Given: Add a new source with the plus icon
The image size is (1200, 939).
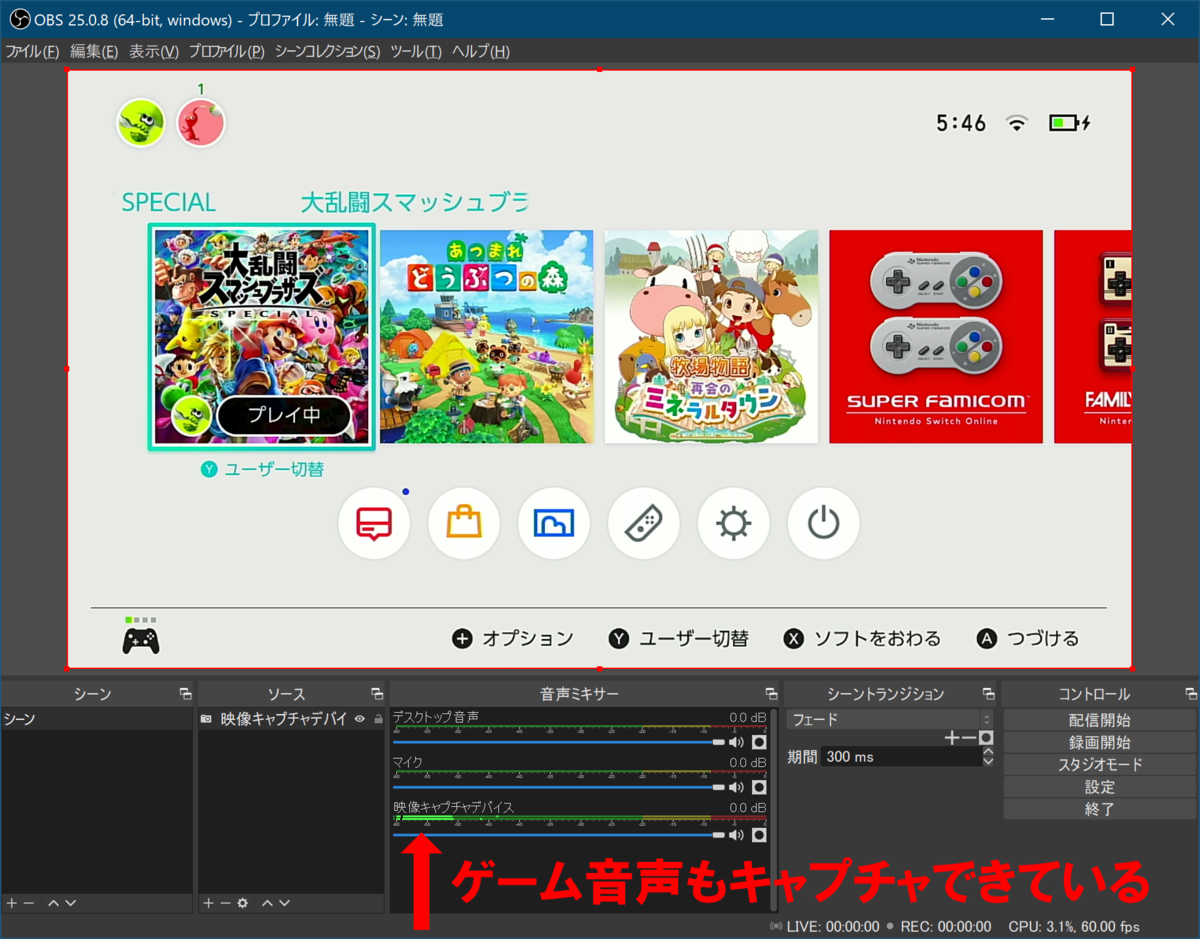Looking at the screenshot, I should coord(209,903).
